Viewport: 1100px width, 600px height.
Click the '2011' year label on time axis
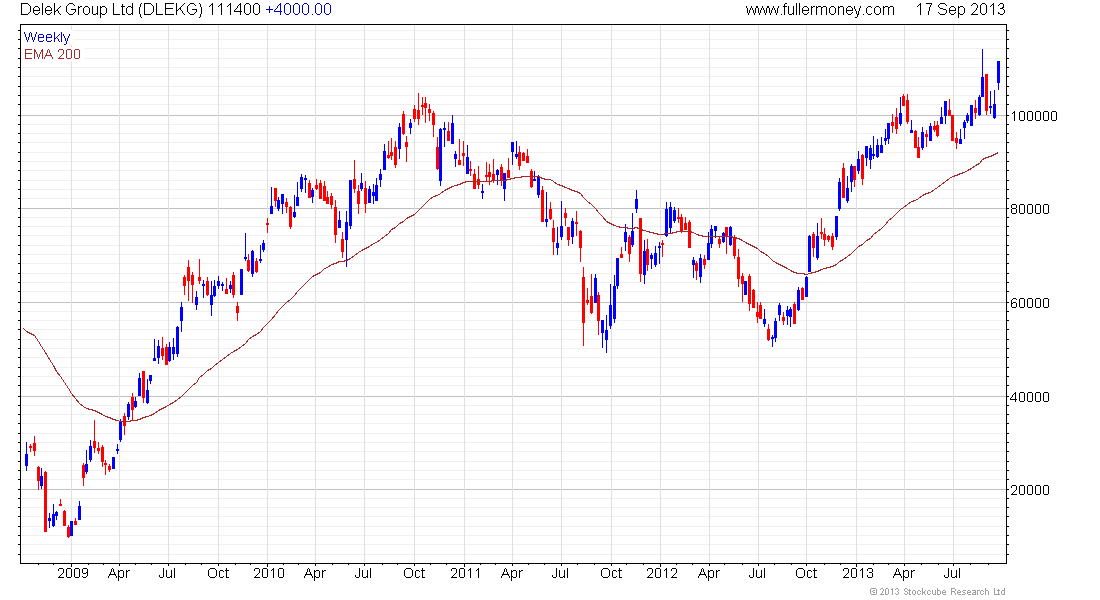pyautogui.click(x=466, y=573)
